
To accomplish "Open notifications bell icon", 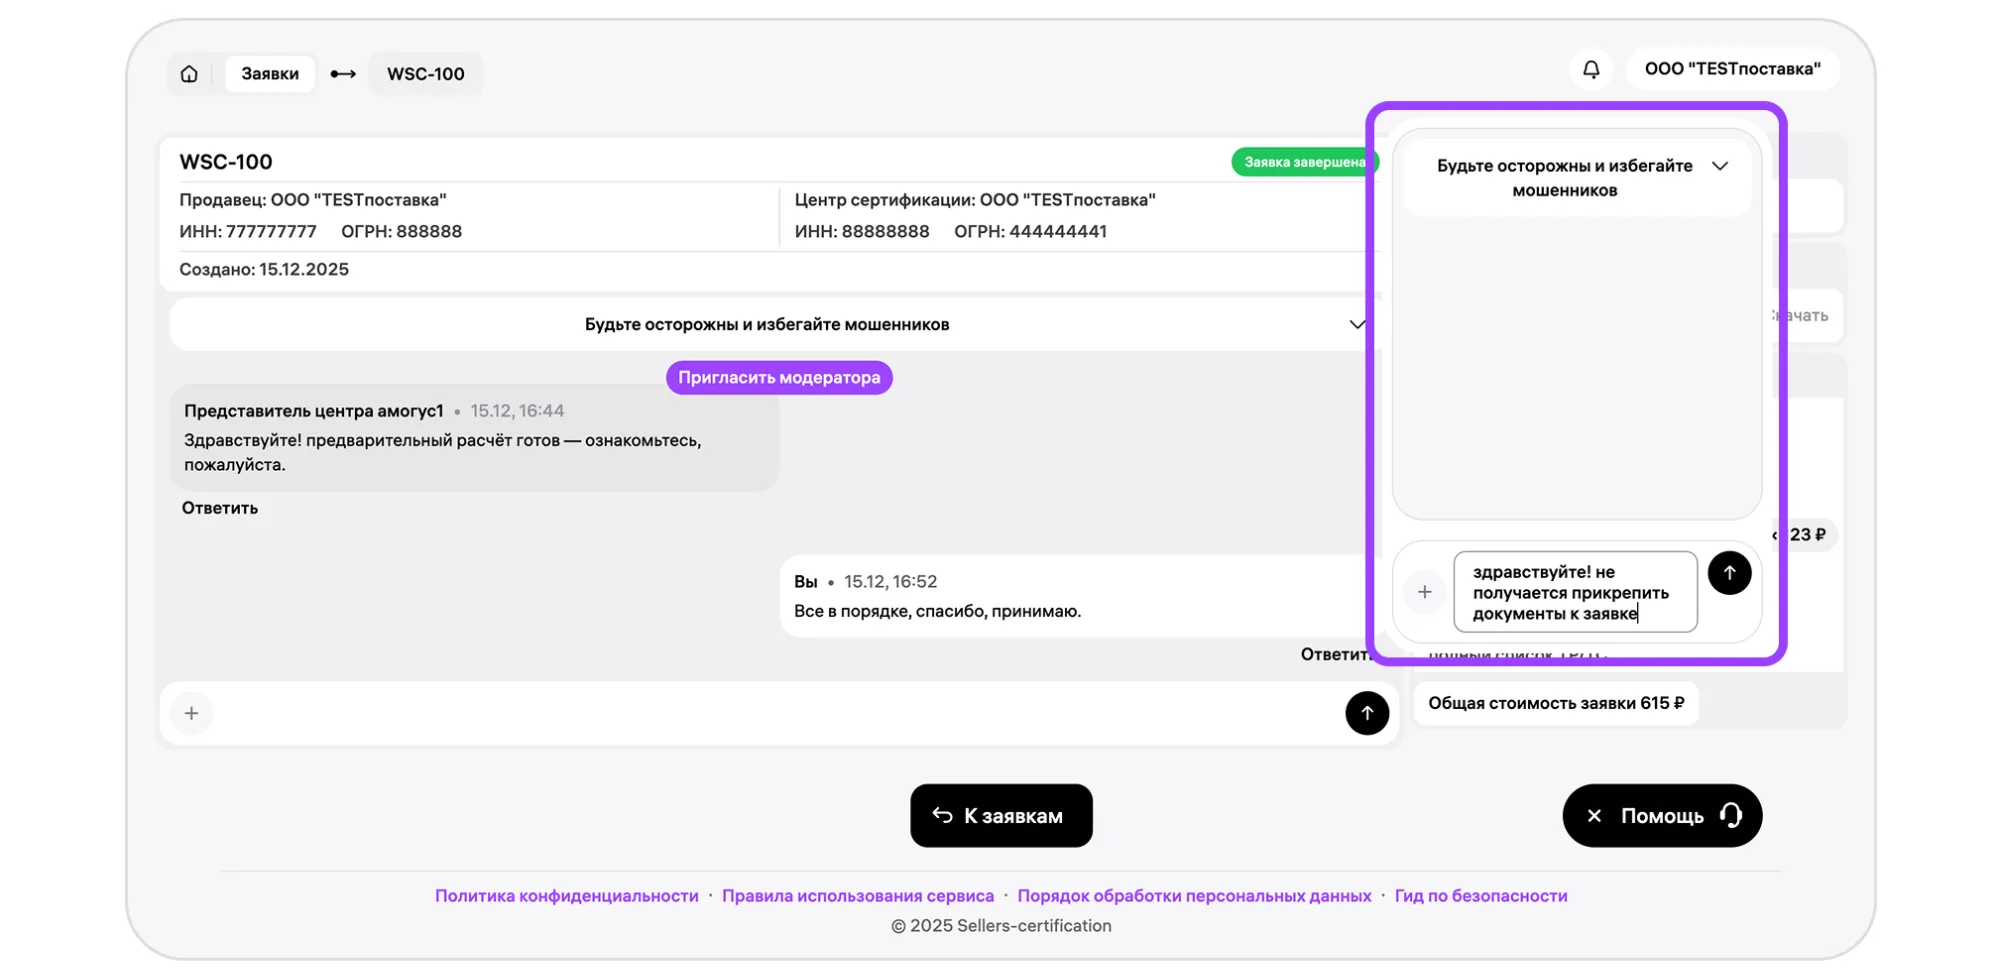I will click(x=1591, y=69).
